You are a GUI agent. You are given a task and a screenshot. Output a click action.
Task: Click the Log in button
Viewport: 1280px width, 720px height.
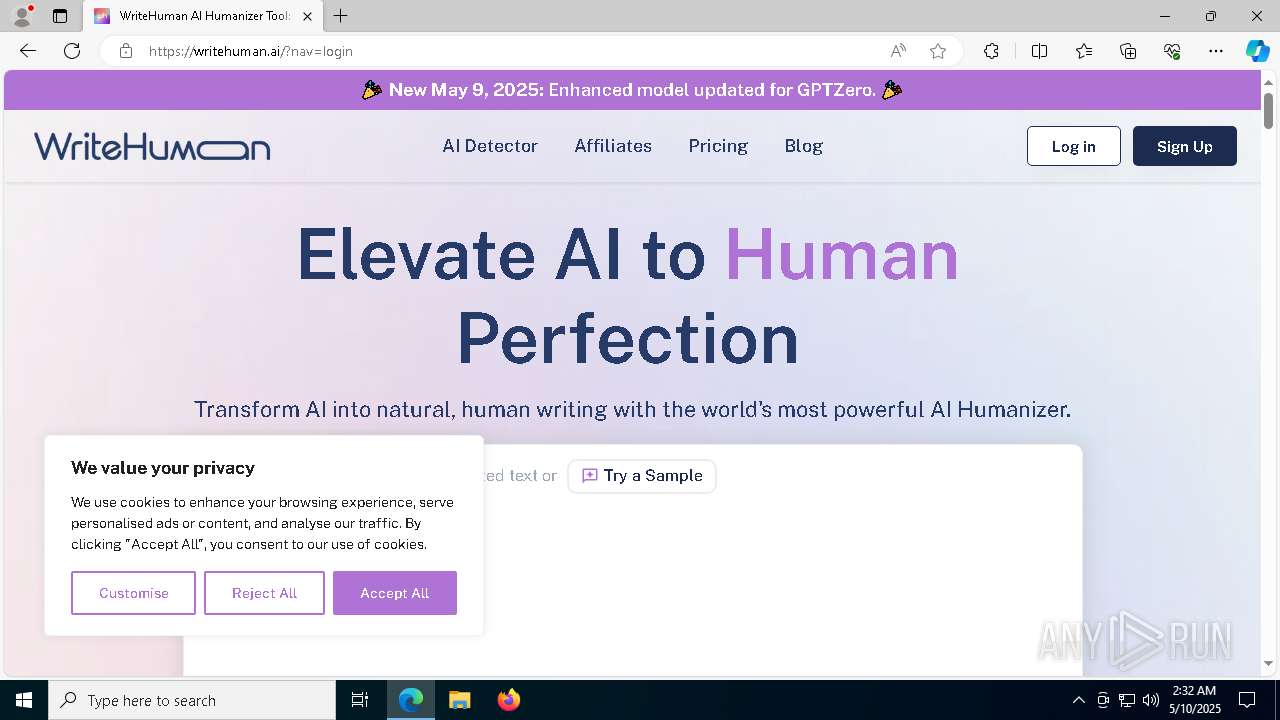[1073, 146]
